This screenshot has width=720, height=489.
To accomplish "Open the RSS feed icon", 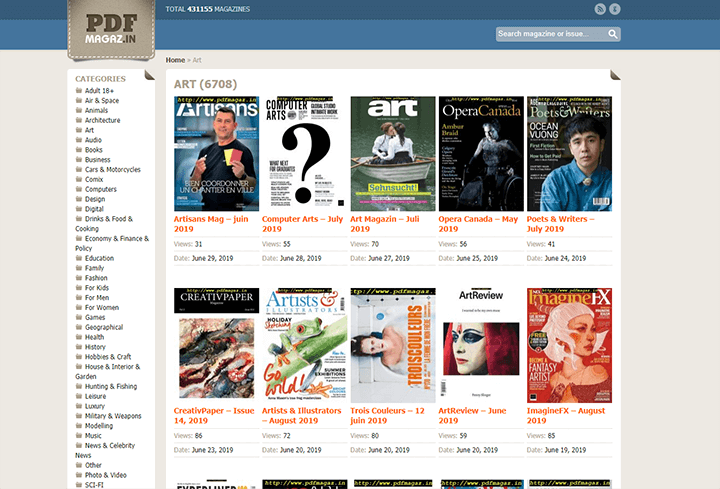I will click(600, 9).
